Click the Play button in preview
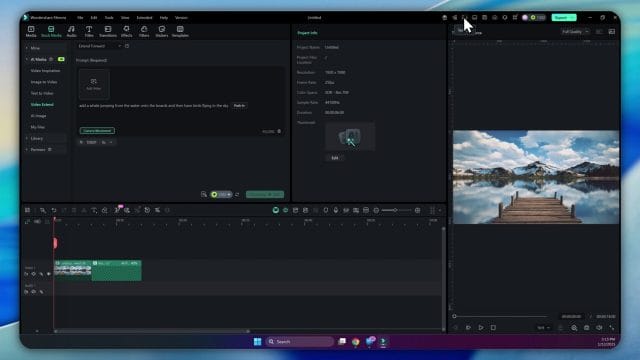 (481, 327)
